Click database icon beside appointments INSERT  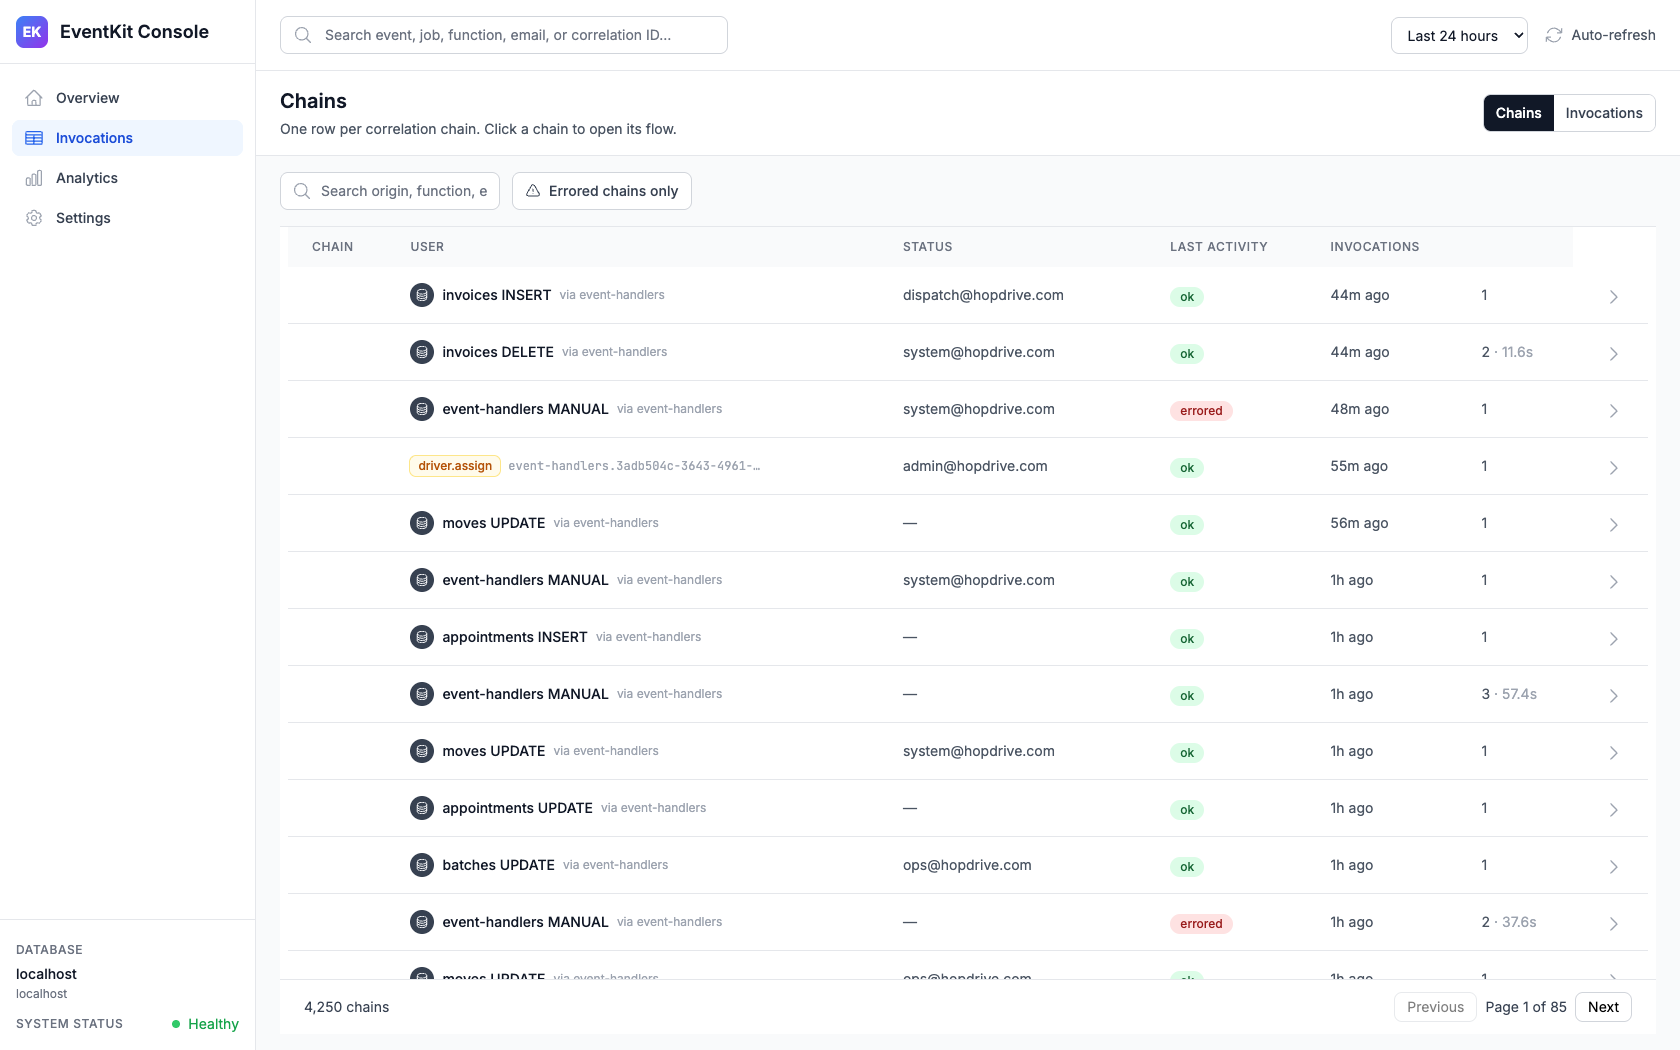click(x=422, y=637)
